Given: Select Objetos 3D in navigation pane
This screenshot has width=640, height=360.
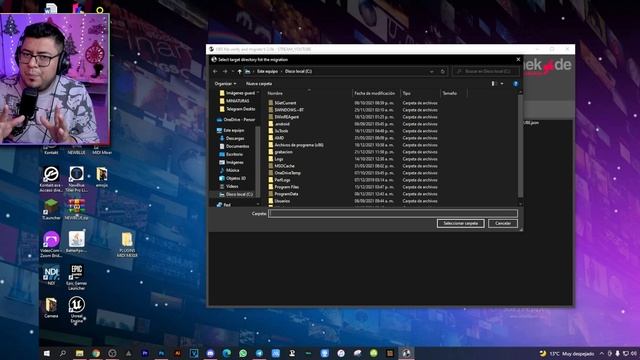Looking at the screenshot, I should 233,178.
